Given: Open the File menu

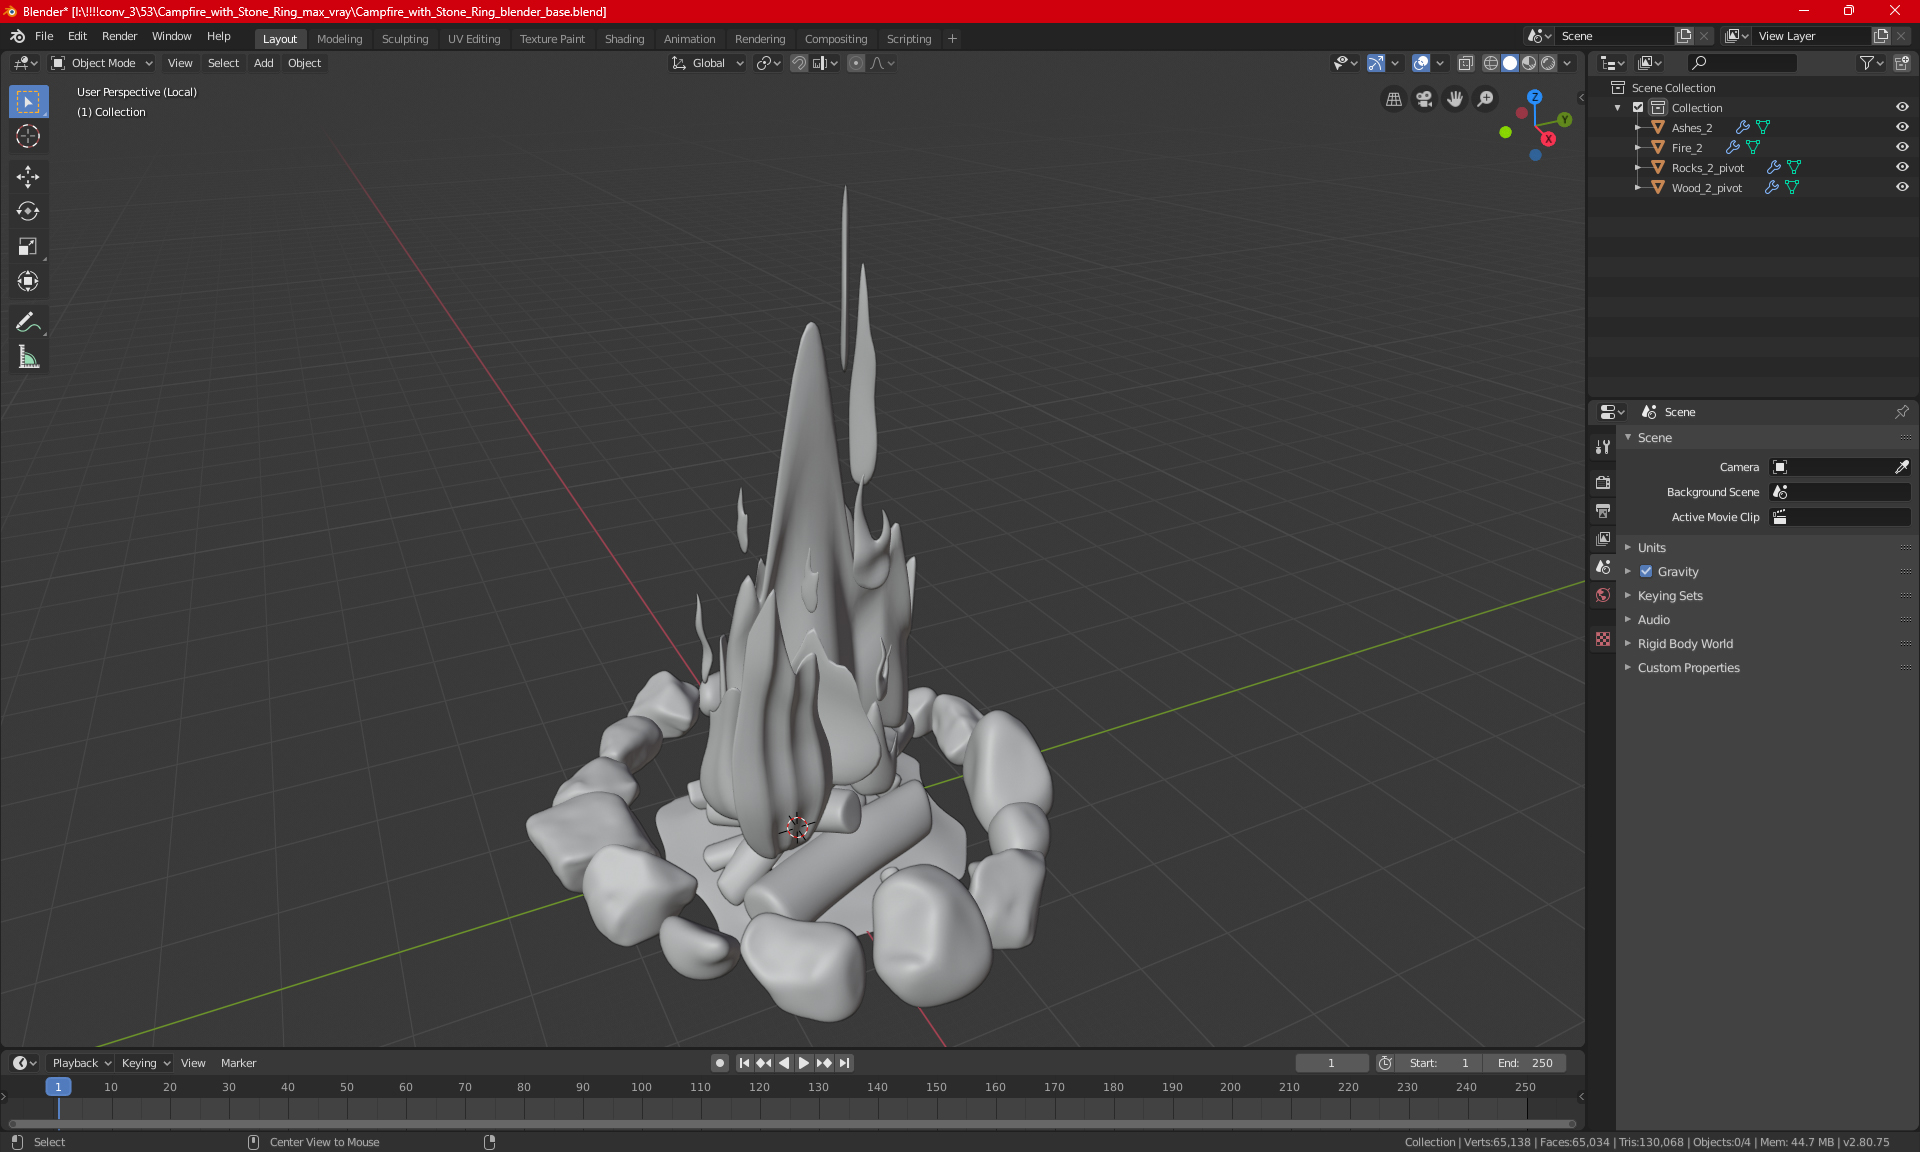Looking at the screenshot, I should (44, 36).
